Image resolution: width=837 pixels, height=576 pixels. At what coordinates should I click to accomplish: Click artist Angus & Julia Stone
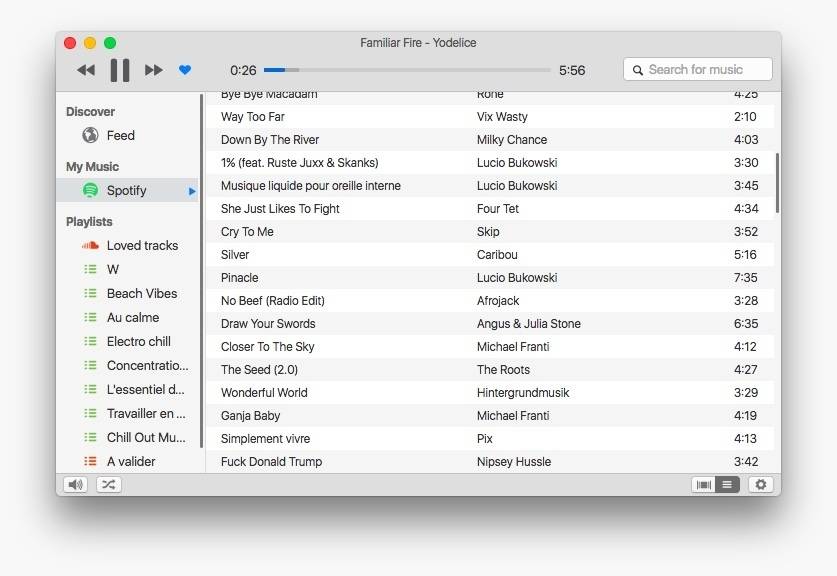point(528,323)
